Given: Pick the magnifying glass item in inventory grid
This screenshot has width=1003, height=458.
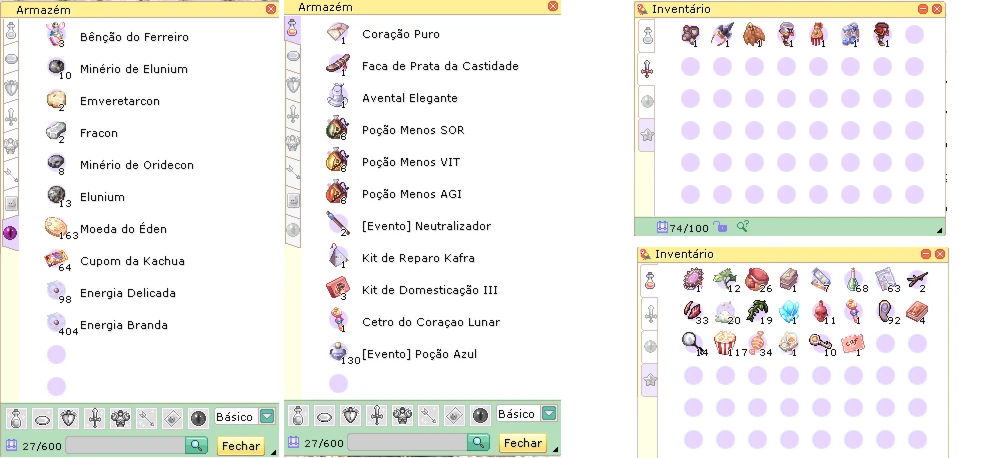Looking at the screenshot, I should [691, 342].
